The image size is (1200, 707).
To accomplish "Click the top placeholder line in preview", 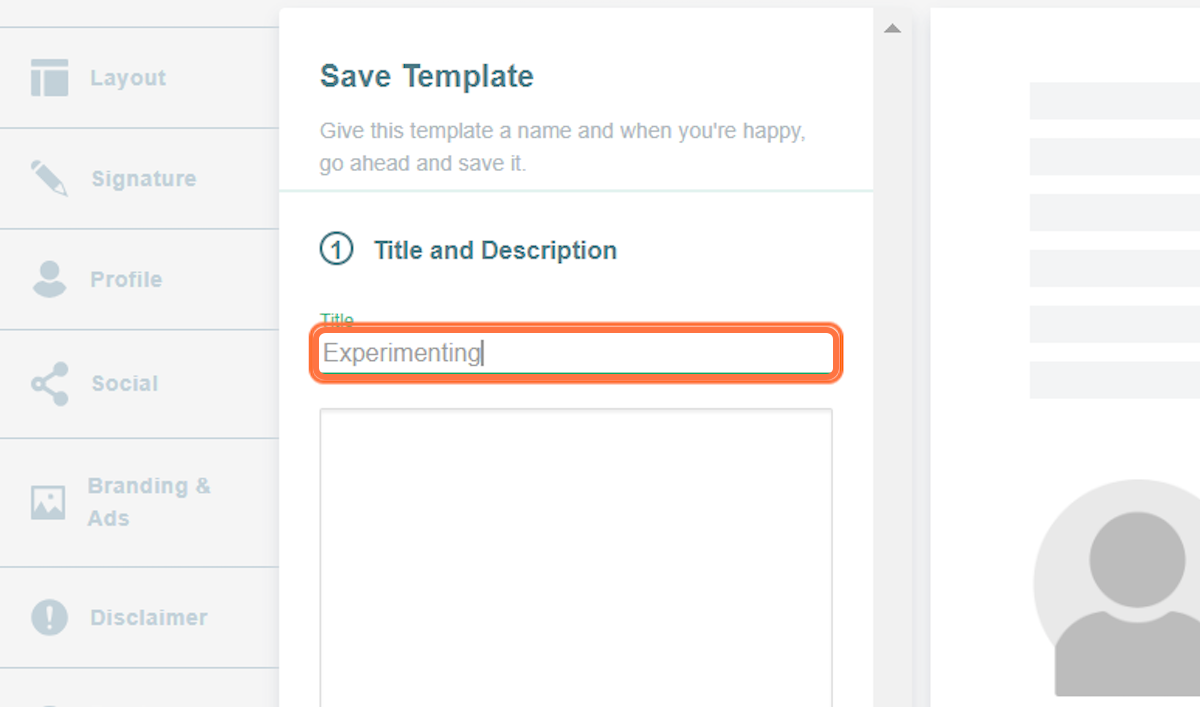I will [1115, 101].
